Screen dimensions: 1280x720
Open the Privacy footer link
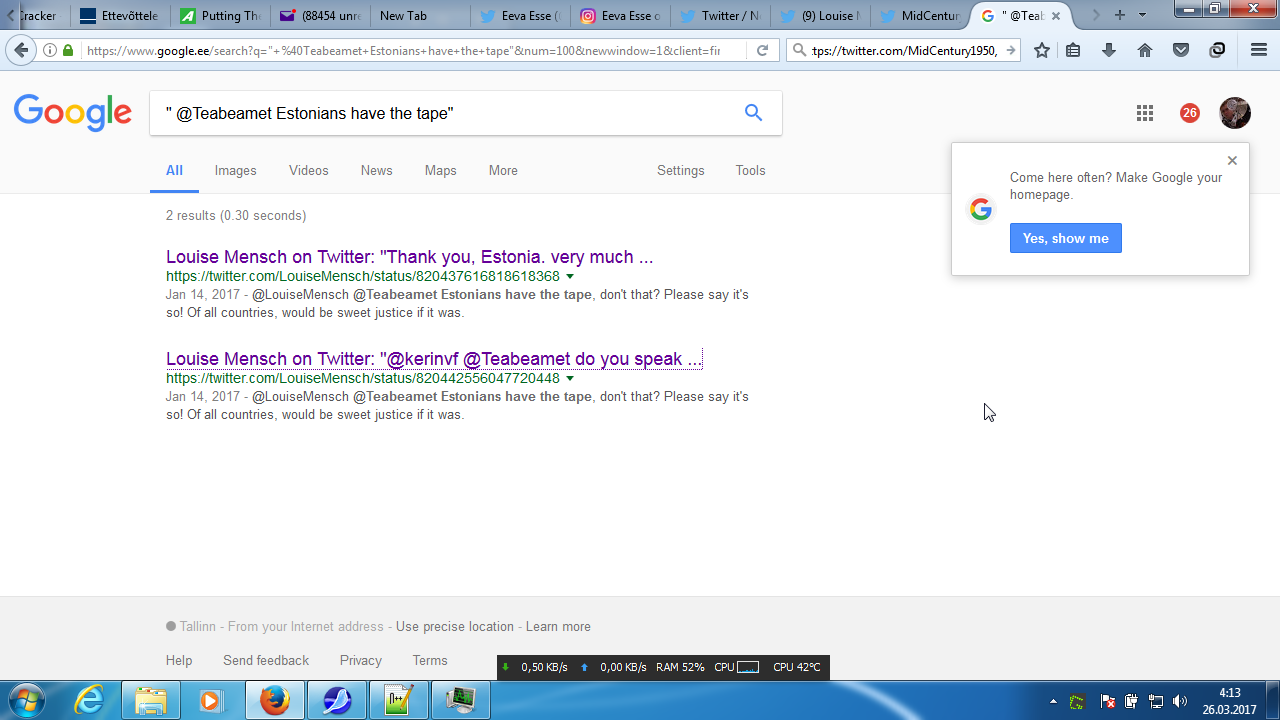[x=361, y=661]
